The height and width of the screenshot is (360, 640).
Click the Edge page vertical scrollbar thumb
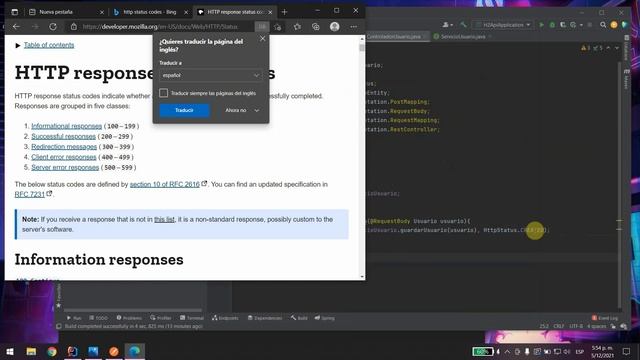pyautogui.click(x=362, y=48)
